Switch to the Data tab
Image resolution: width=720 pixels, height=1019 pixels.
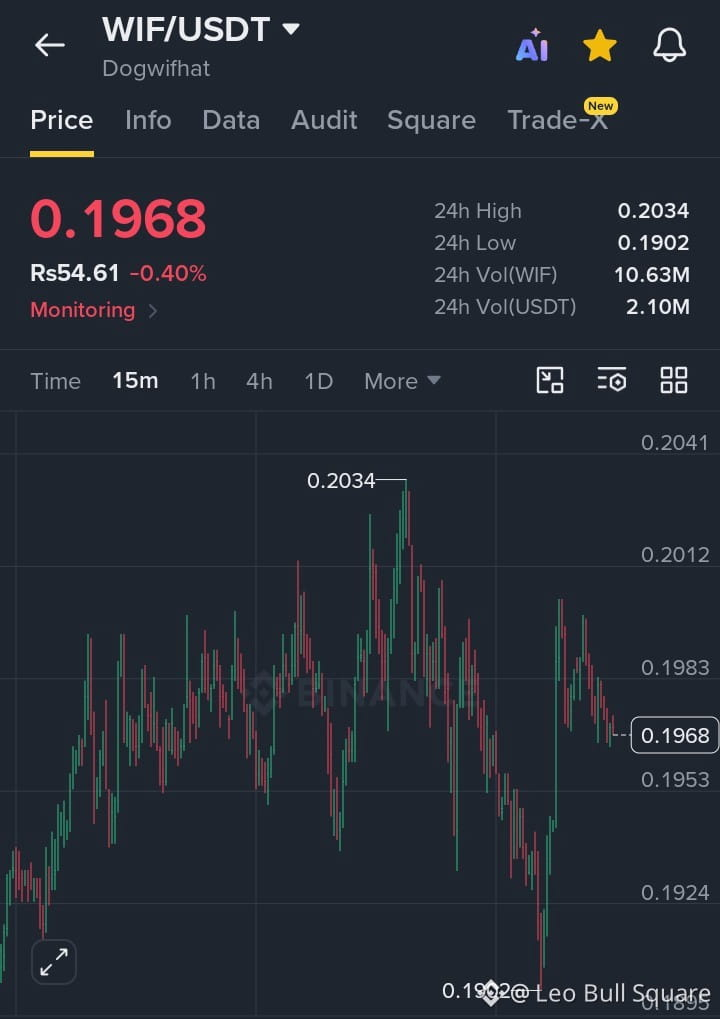point(231,120)
